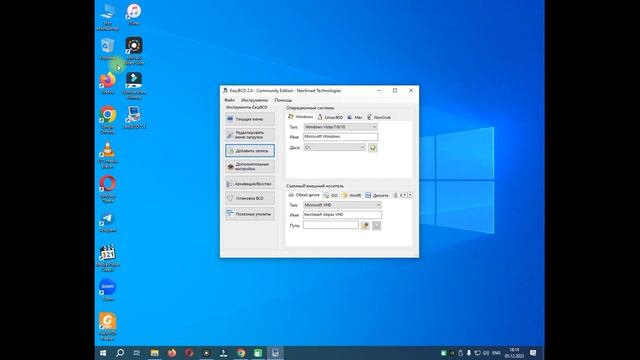Open Chrome from the taskbar
Screen dimensions: 640x360
(x=241, y=353)
